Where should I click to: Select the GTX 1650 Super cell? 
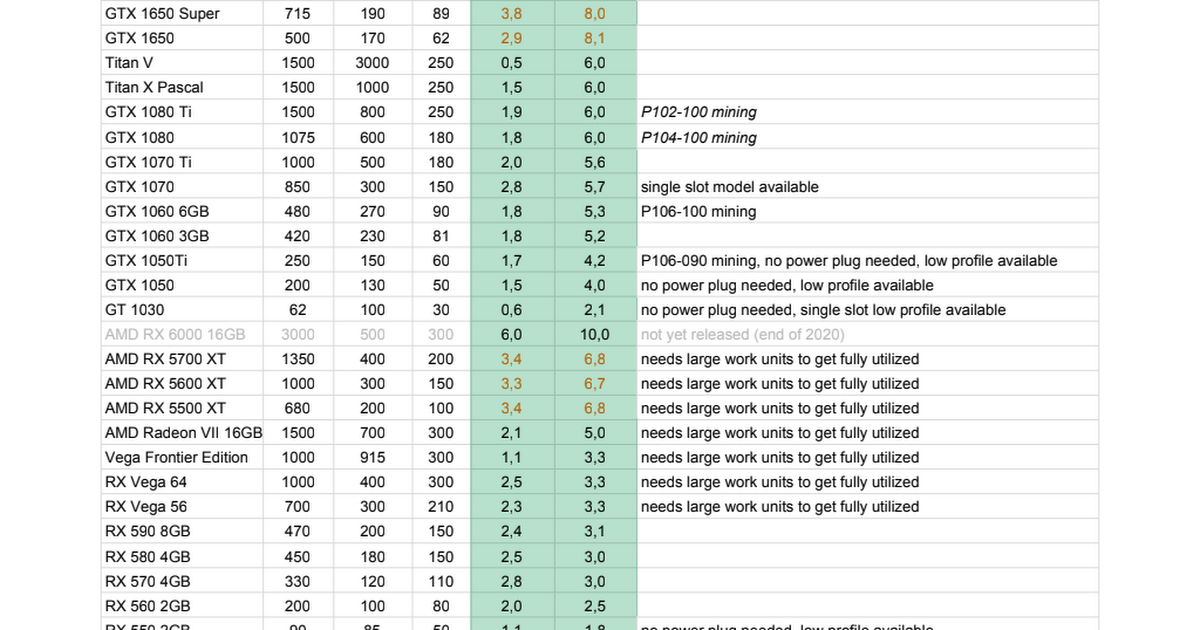click(182, 14)
